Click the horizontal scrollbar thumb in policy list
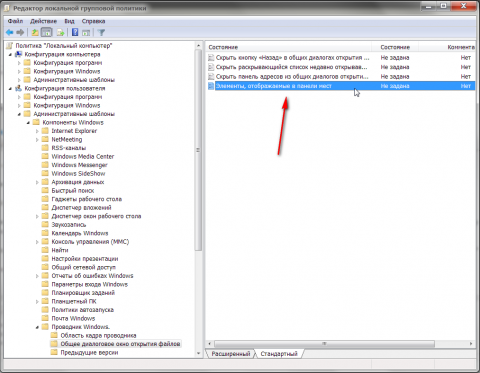The width and height of the screenshot is (480, 373). (324, 343)
